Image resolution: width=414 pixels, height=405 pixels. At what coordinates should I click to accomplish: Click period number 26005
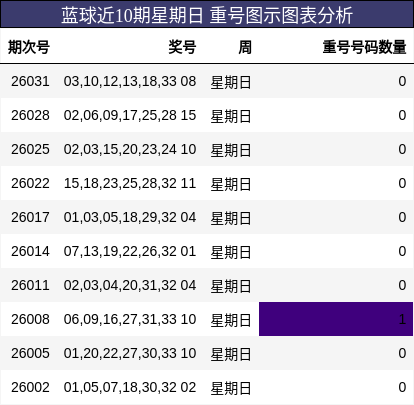[x=30, y=353]
